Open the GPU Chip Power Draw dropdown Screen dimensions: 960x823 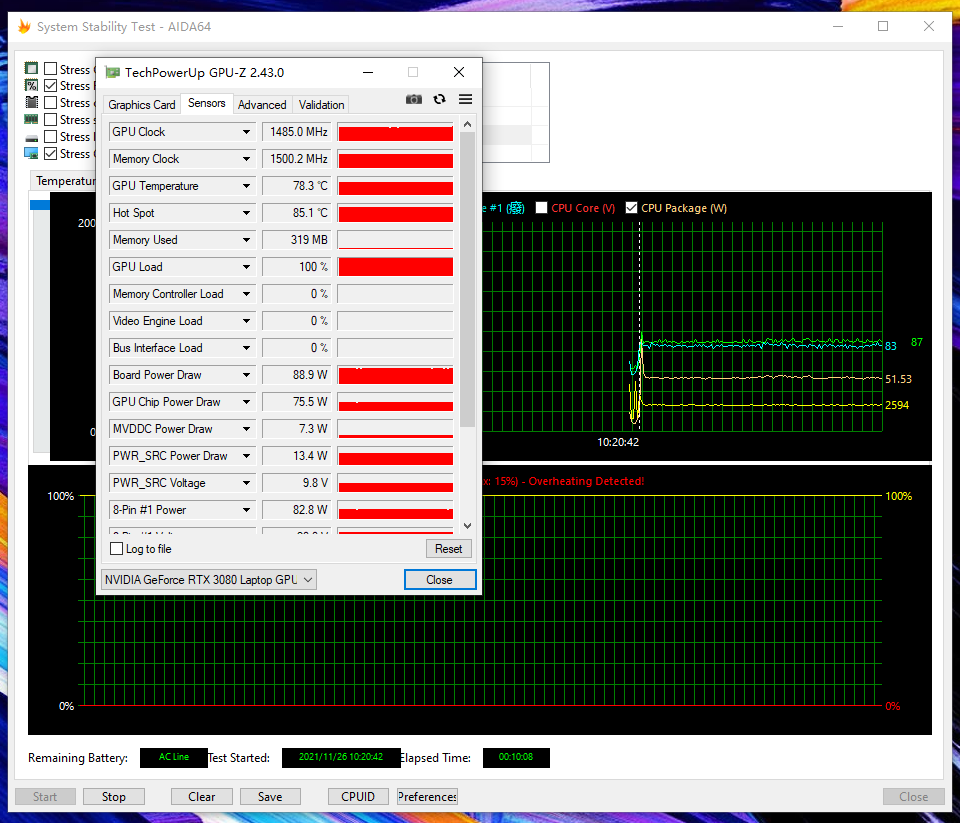[246, 402]
